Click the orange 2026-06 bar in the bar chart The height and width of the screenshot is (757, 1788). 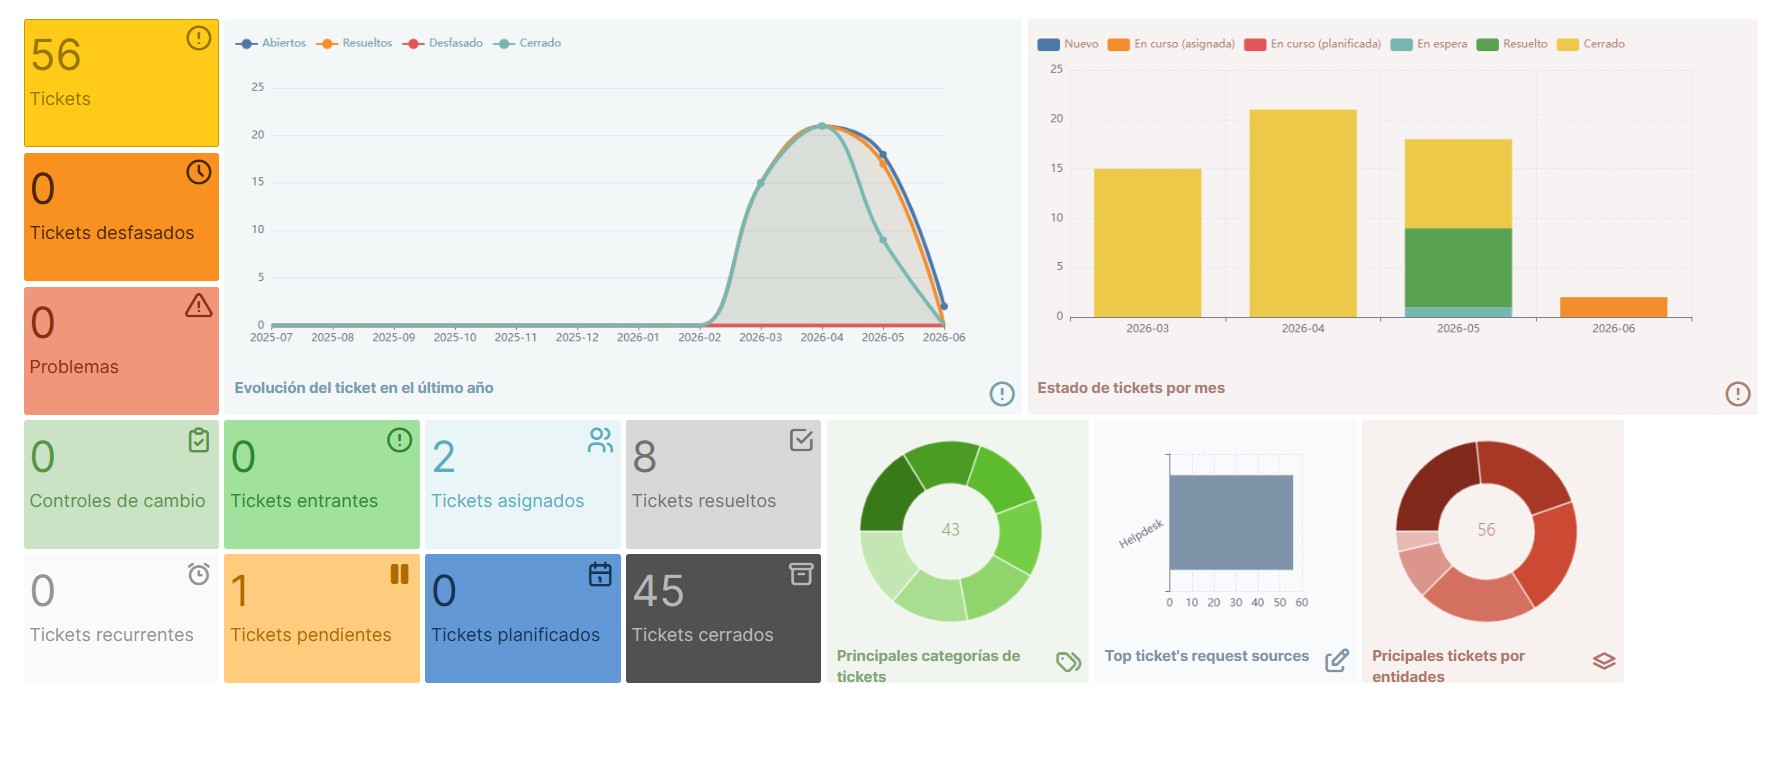pos(1613,307)
